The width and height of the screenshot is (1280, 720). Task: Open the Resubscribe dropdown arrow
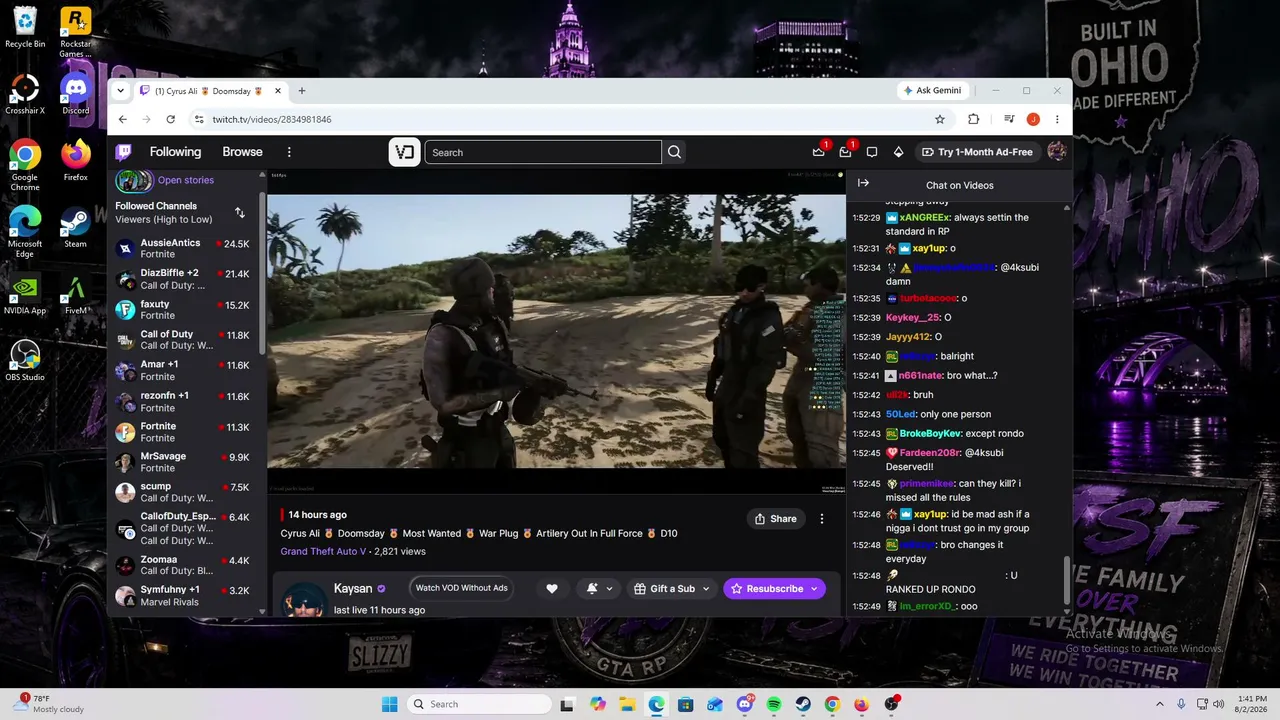point(814,589)
